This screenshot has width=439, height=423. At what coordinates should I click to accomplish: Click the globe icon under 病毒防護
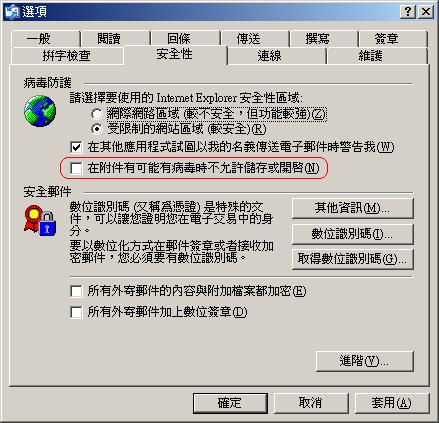[x=40, y=111]
